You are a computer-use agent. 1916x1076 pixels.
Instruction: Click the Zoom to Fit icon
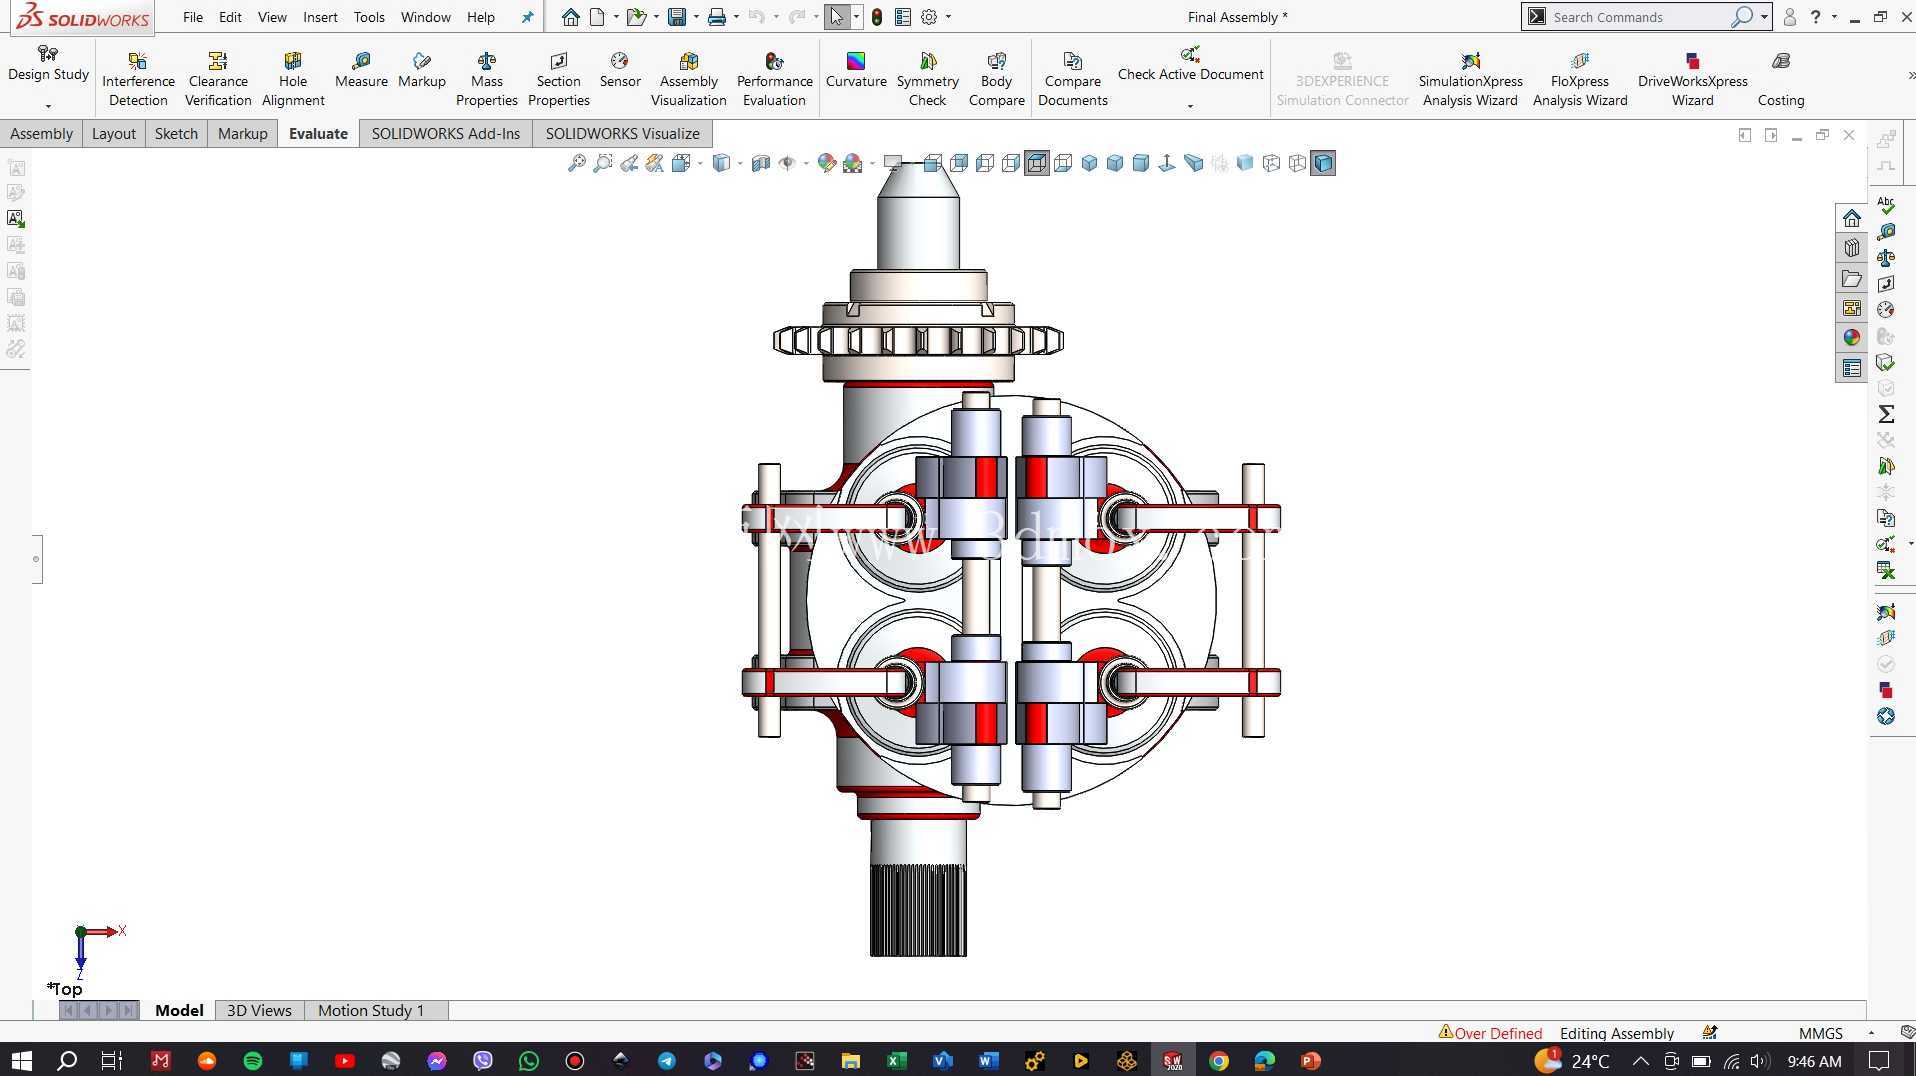pyautogui.click(x=577, y=163)
